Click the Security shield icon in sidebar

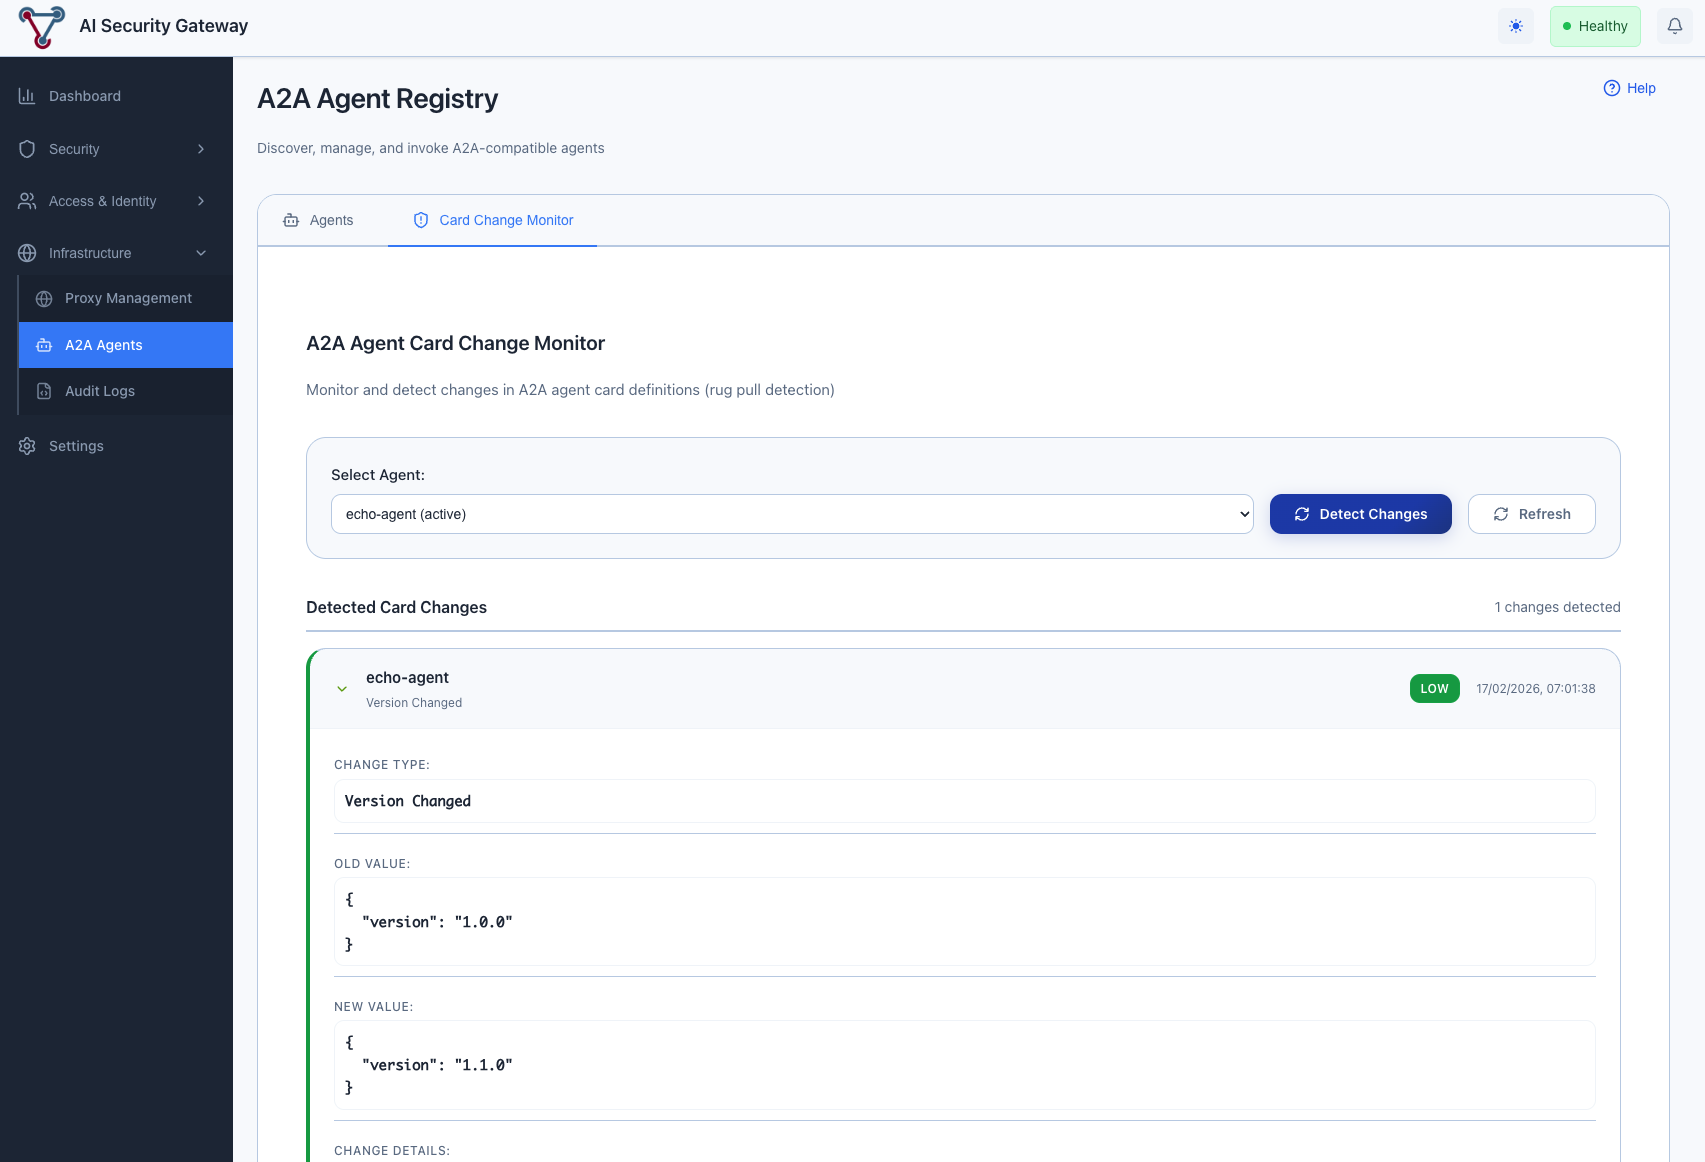pos(27,149)
